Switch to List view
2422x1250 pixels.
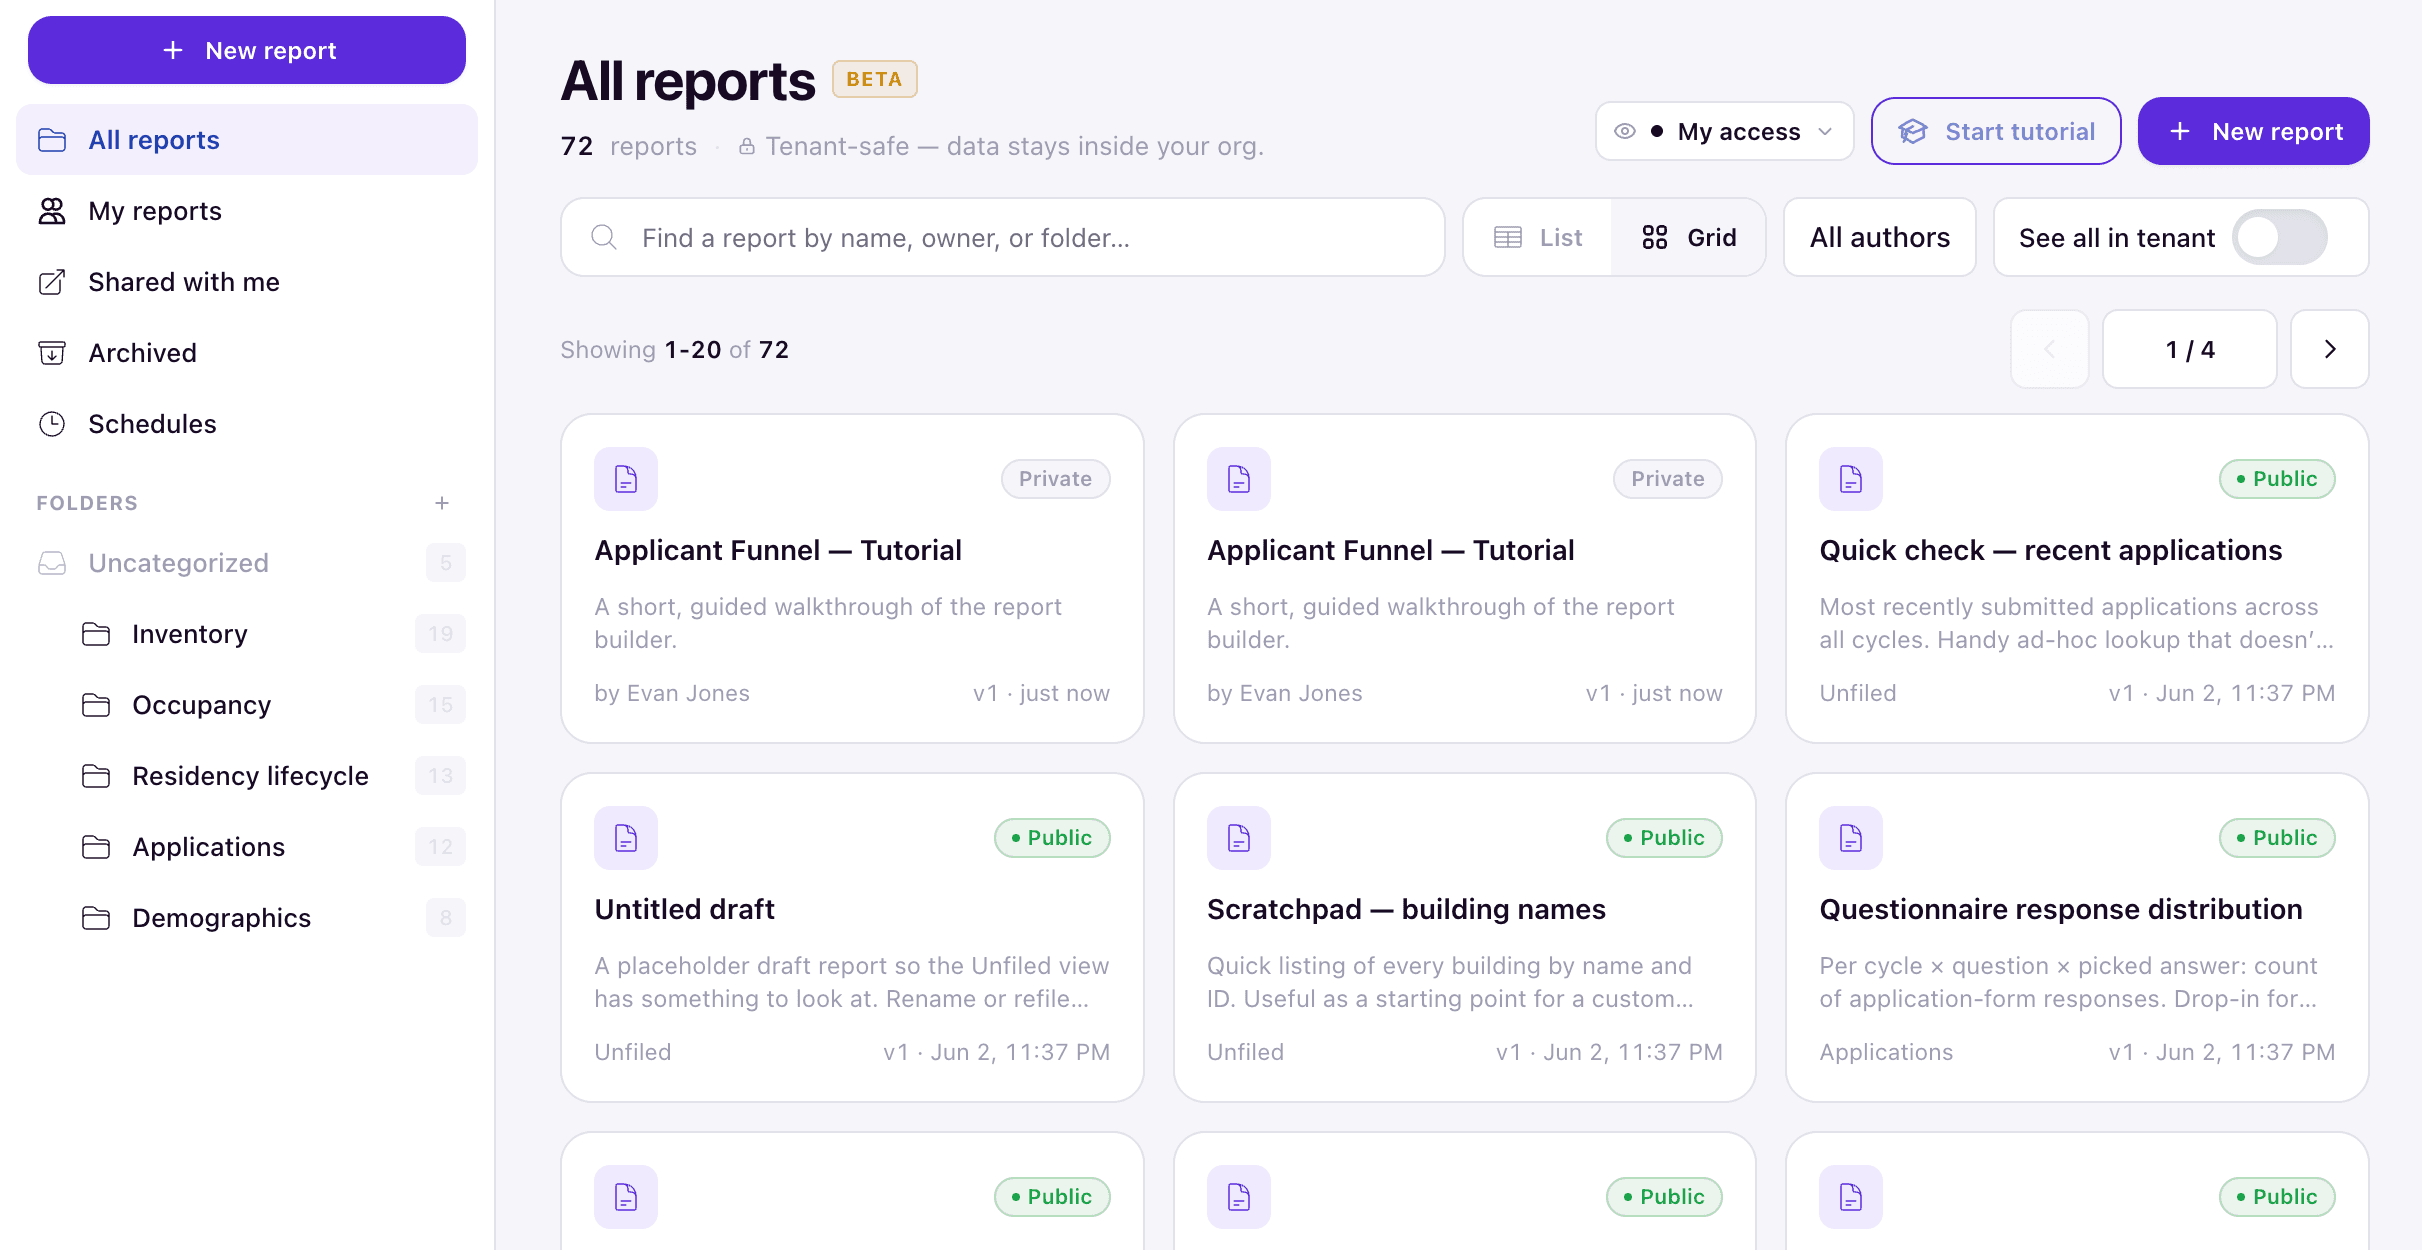pyautogui.click(x=1538, y=237)
